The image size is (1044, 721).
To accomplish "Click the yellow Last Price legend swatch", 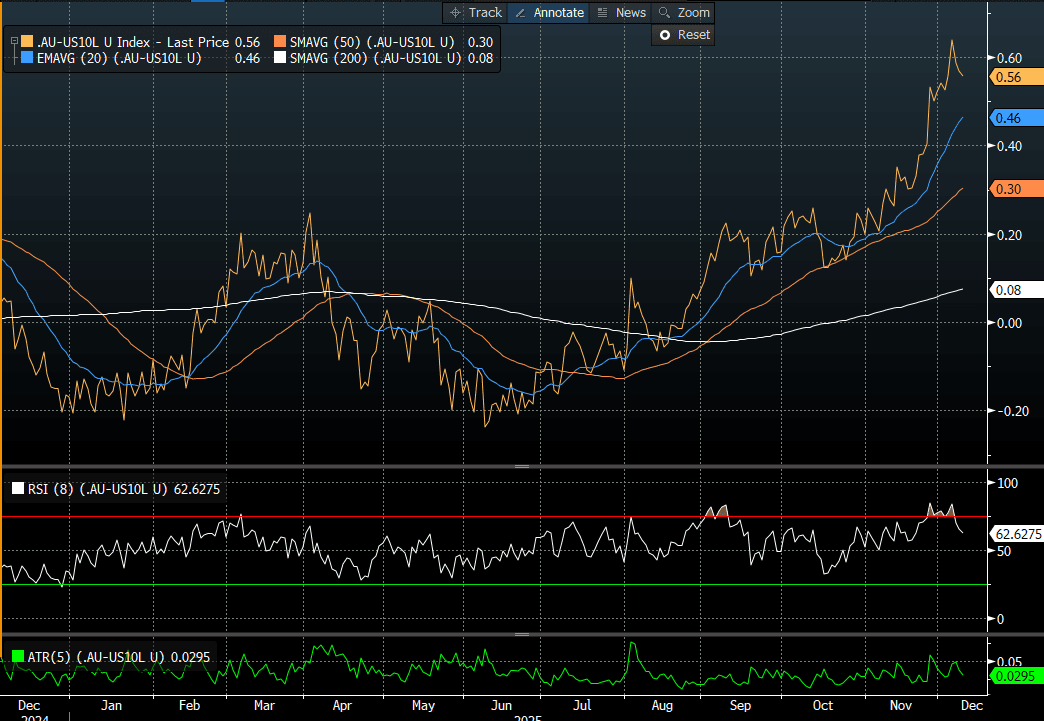I will tap(27, 42).
